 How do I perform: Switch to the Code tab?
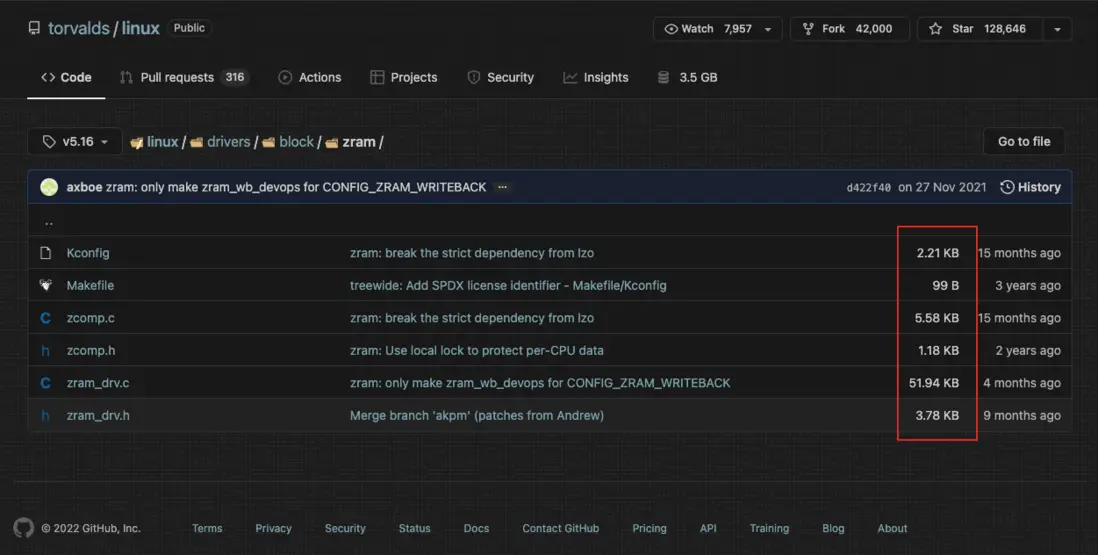(66, 78)
